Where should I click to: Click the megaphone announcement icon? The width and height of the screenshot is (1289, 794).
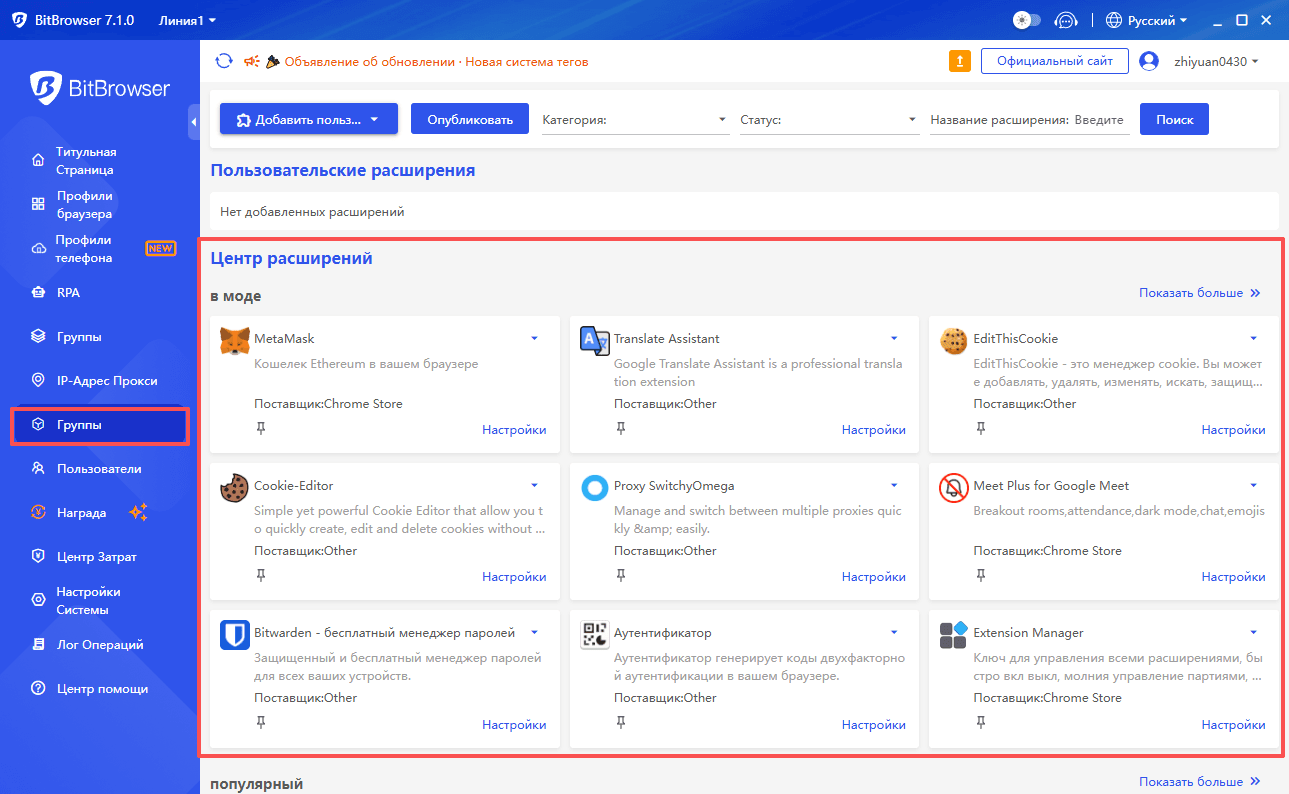tap(251, 60)
